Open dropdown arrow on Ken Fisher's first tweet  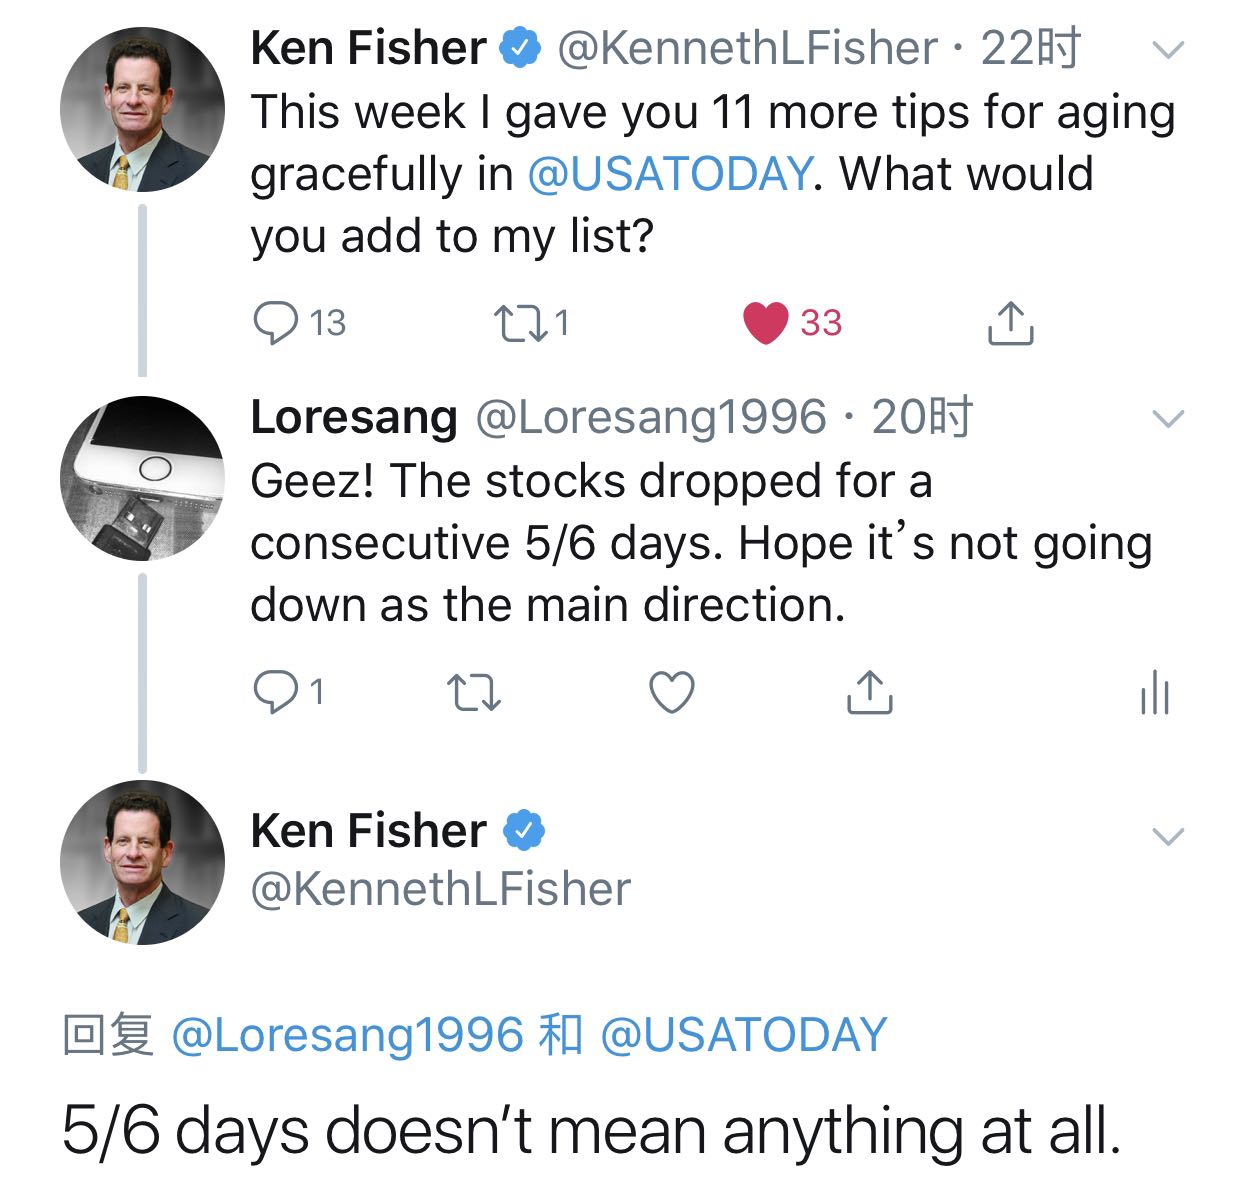(x=1168, y=49)
